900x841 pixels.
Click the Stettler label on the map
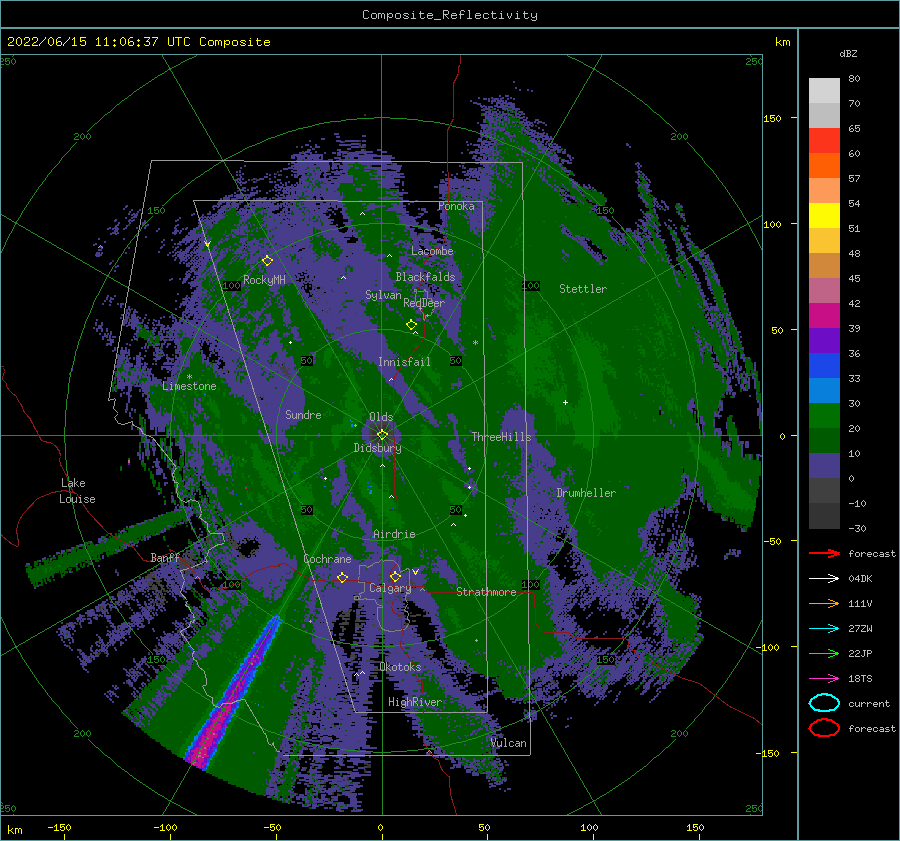pyautogui.click(x=583, y=289)
